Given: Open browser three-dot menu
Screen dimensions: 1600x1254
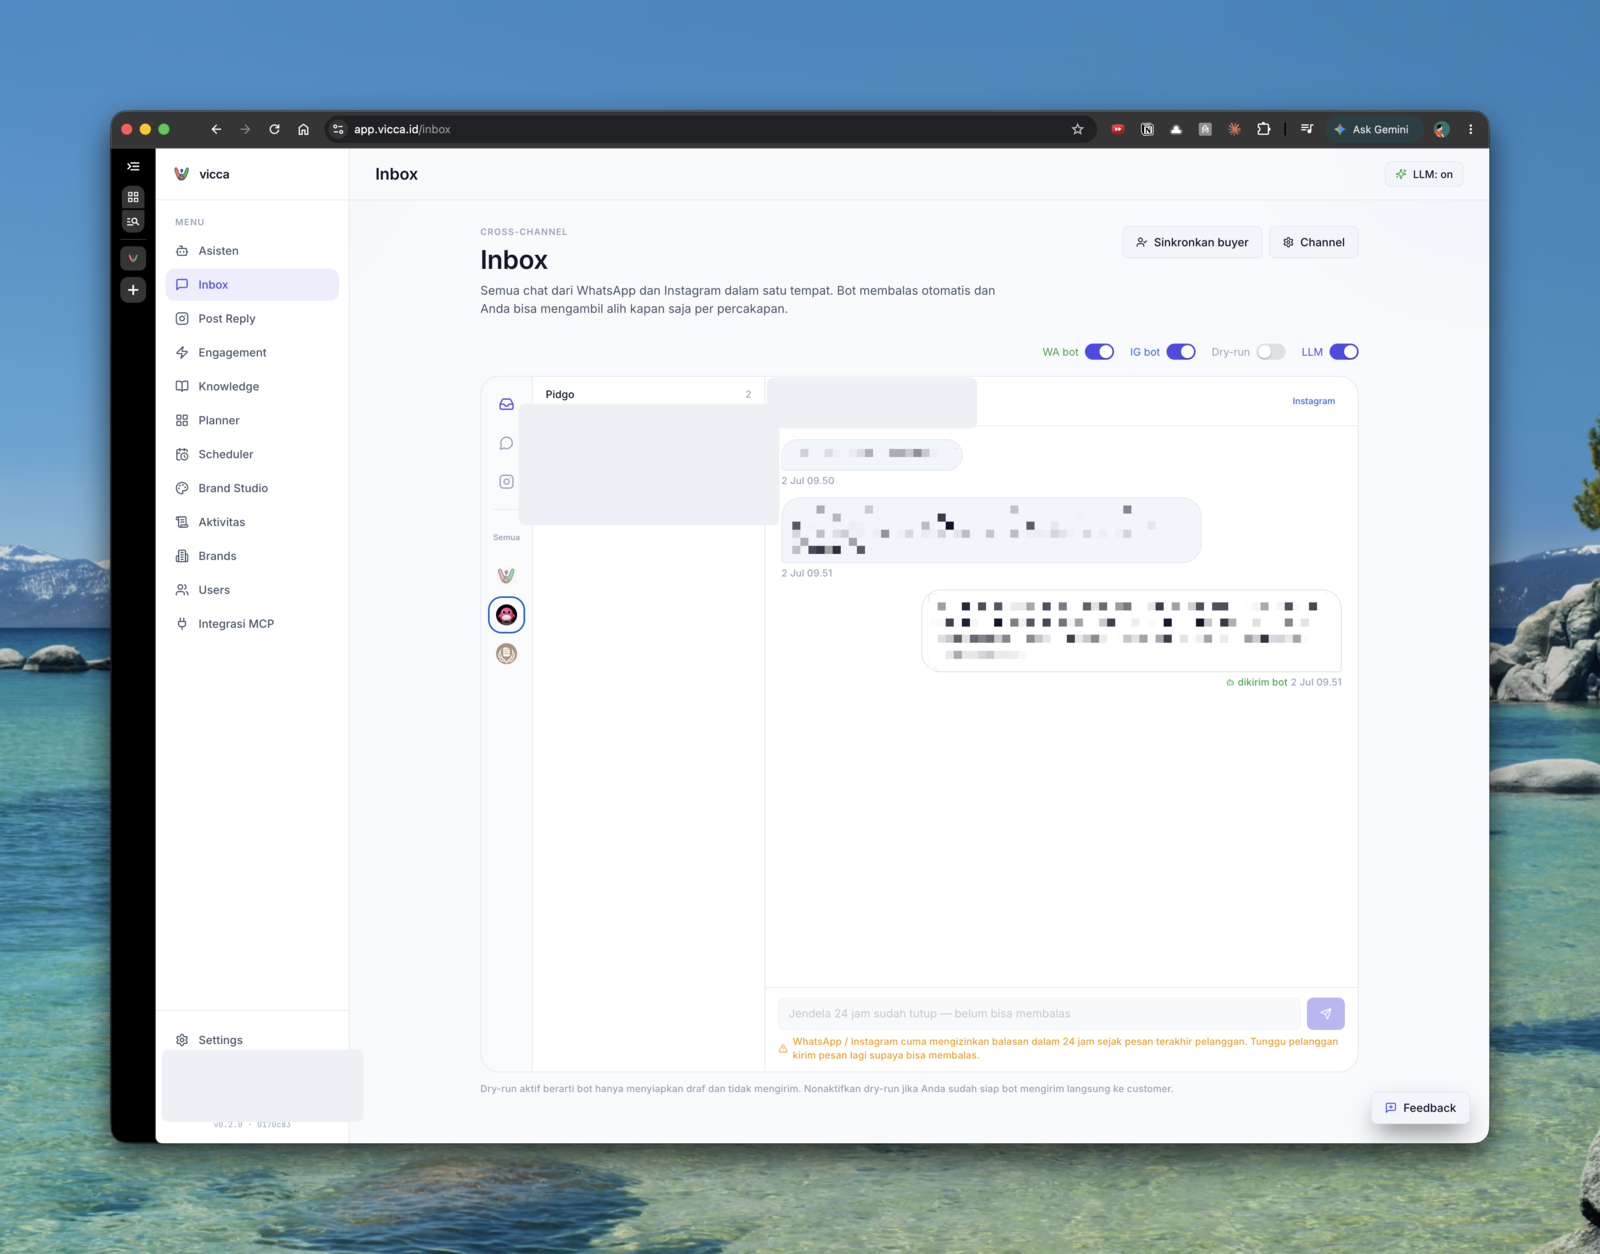Looking at the screenshot, I should click(1470, 129).
